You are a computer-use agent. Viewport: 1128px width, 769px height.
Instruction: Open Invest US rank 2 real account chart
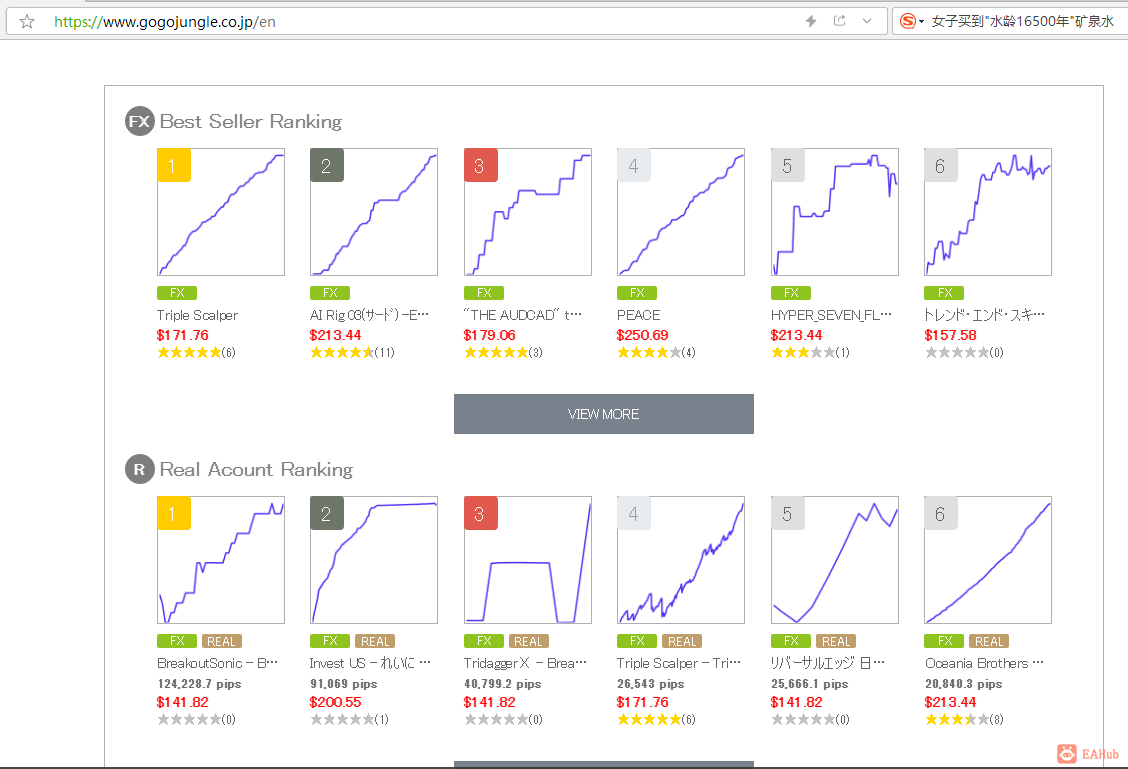[x=373, y=560]
